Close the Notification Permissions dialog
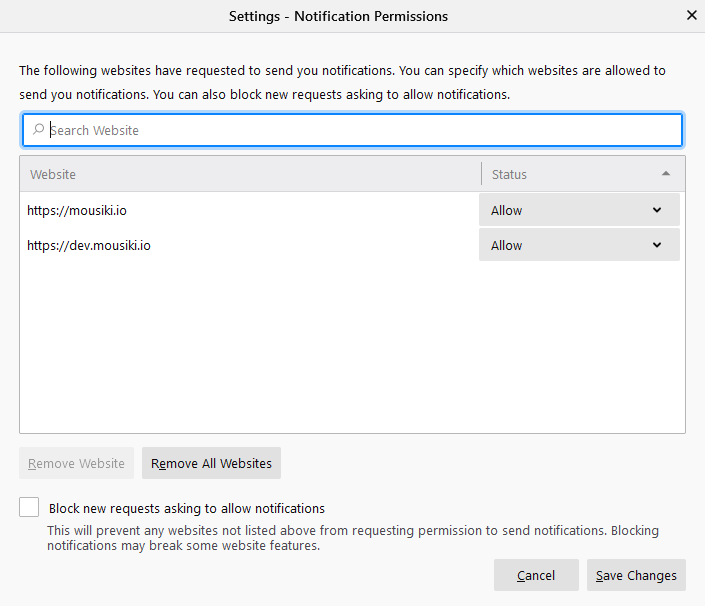The width and height of the screenshot is (705, 606). [692, 15]
